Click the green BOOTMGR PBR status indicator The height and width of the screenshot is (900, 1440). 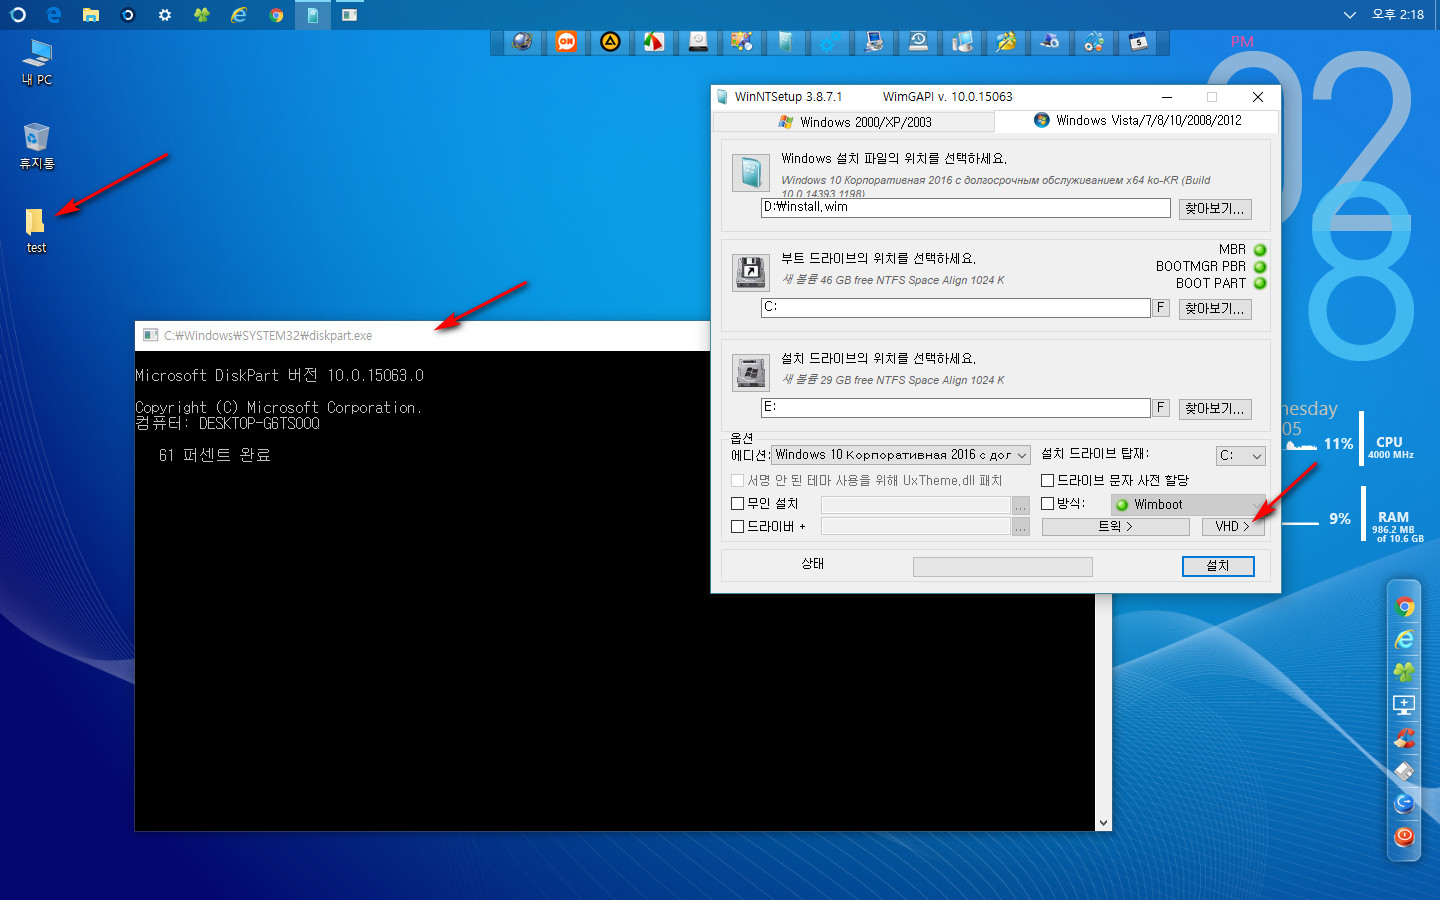(1260, 267)
